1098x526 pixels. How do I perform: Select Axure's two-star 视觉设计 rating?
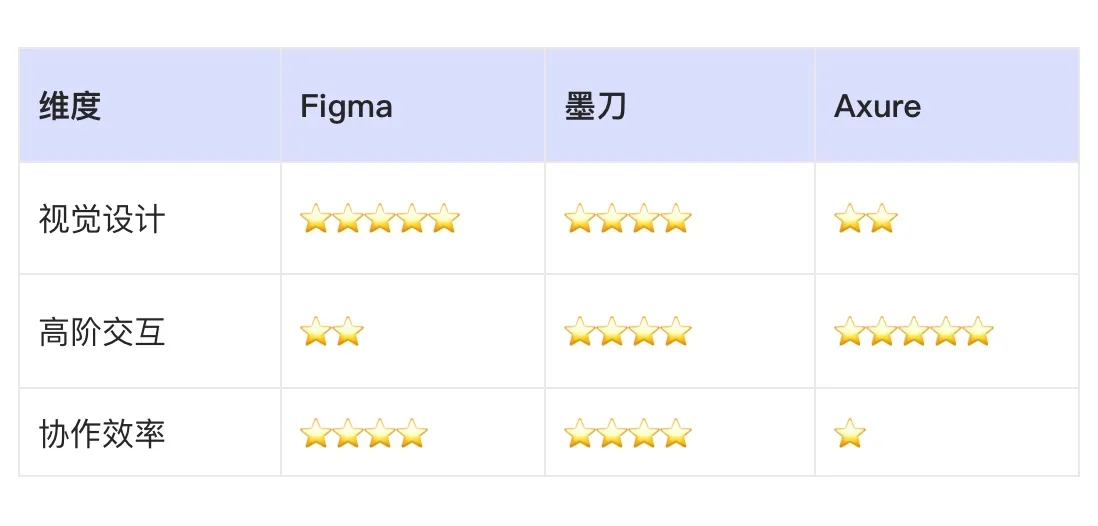tap(866, 218)
